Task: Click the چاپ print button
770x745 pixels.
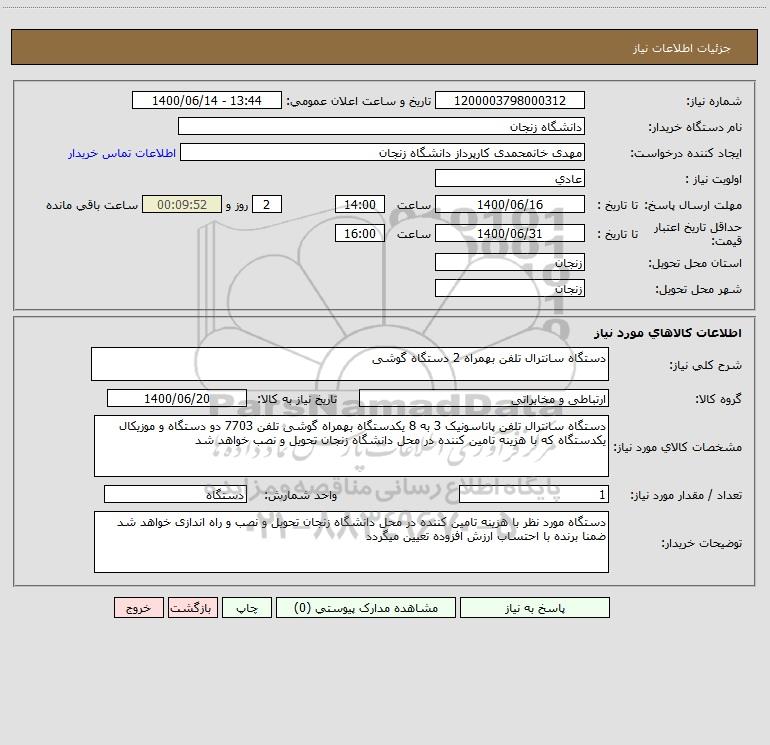Action: click(x=247, y=607)
